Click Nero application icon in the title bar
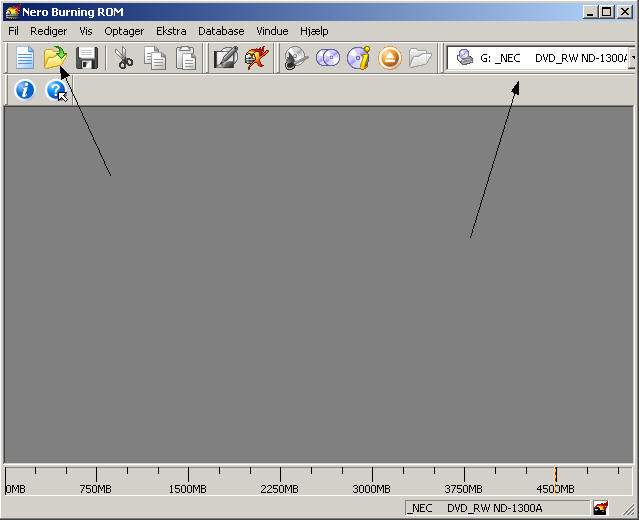The image size is (639, 520). pos(12,12)
